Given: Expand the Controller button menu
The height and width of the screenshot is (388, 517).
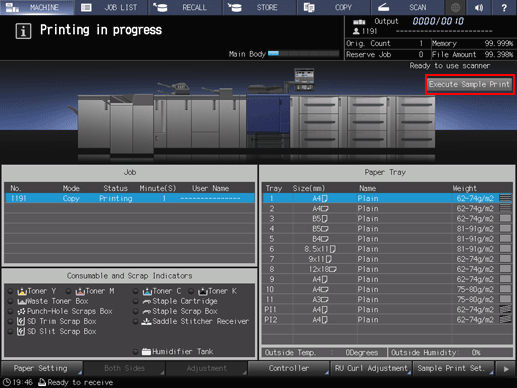Looking at the screenshot, I should tap(289, 368).
